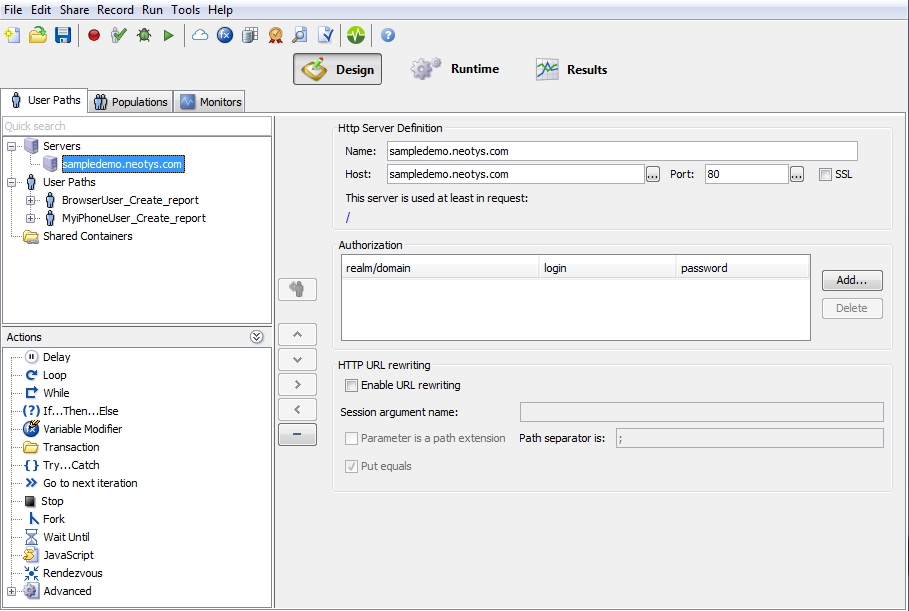The height and width of the screenshot is (611, 909).
Task: Click the green heartbeat monitor icon
Action: tap(356, 35)
